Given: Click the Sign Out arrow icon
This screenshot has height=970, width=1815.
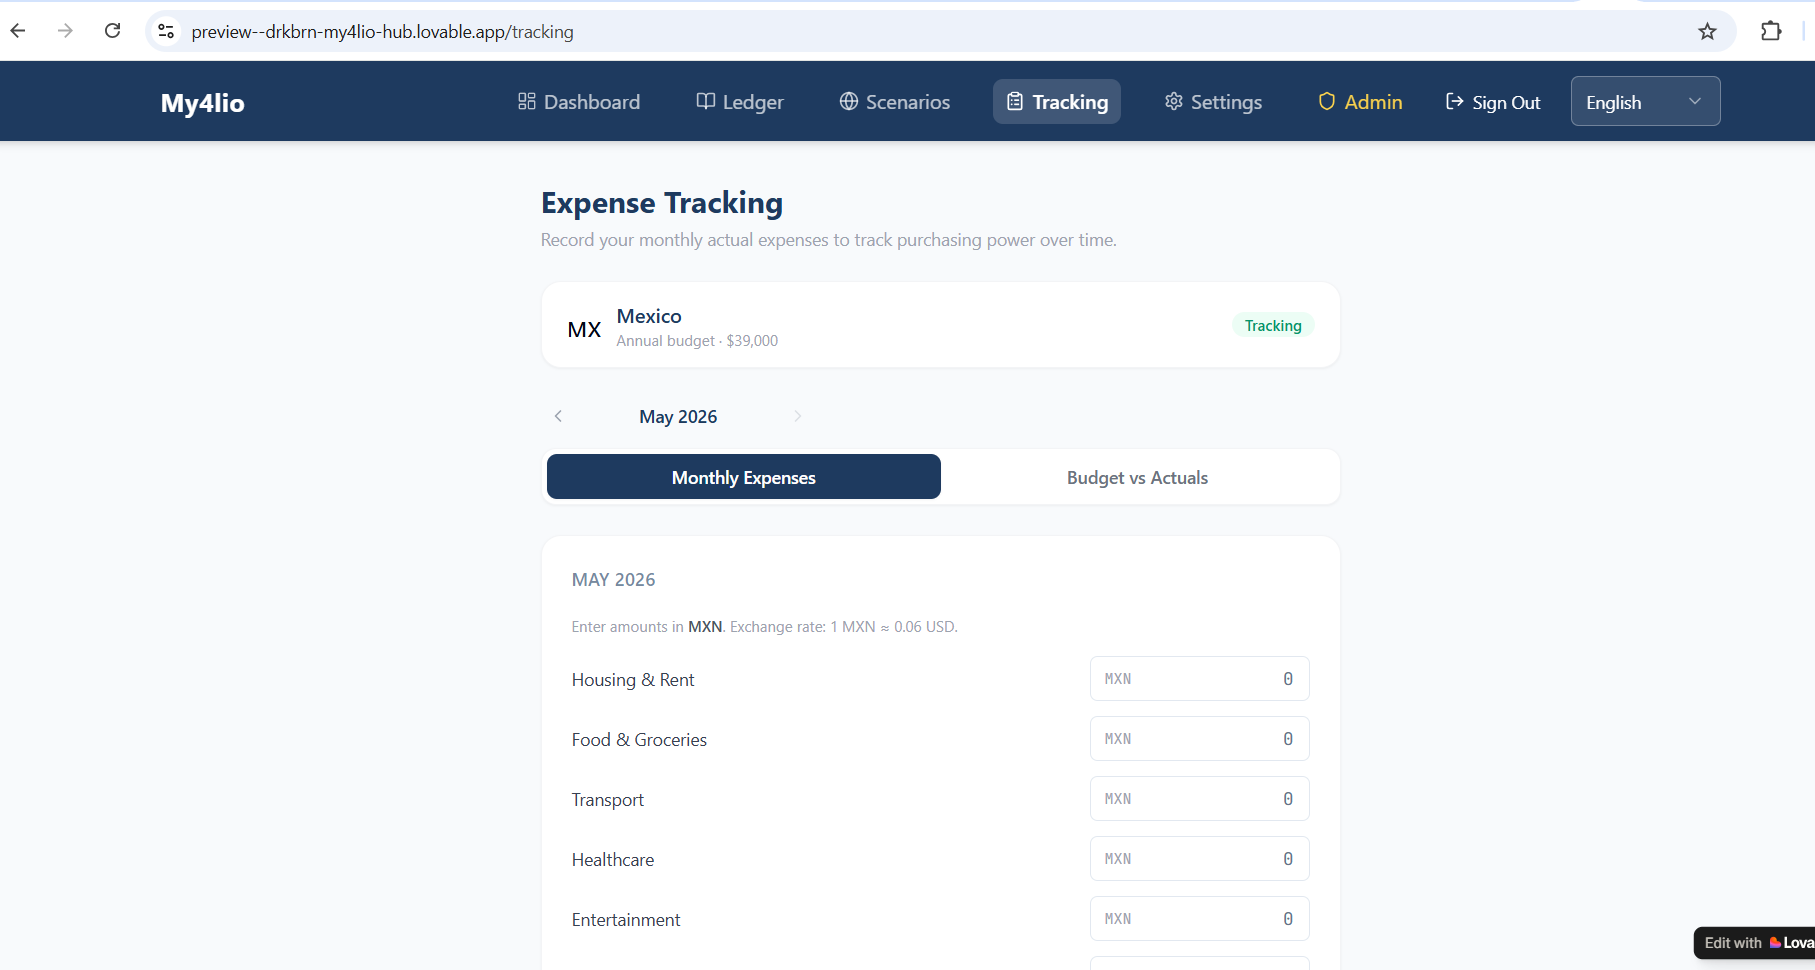Looking at the screenshot, I should (1455, 101).
